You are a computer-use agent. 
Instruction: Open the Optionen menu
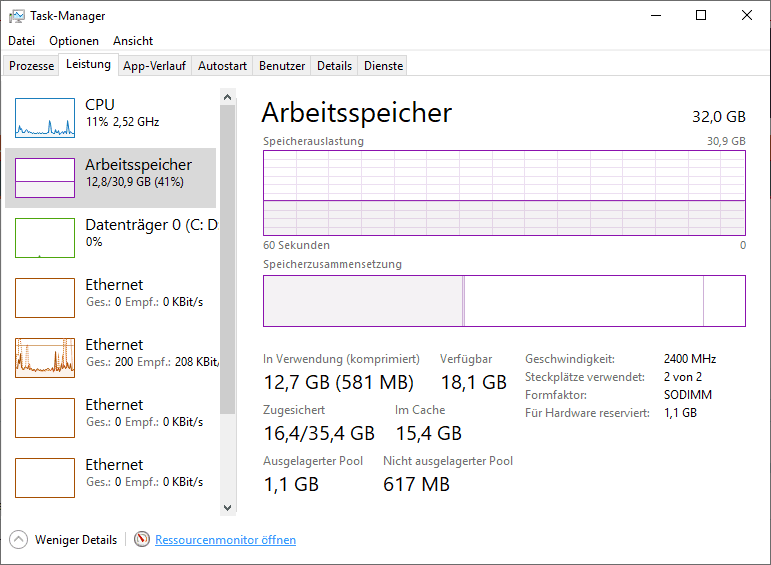point(74,41)
